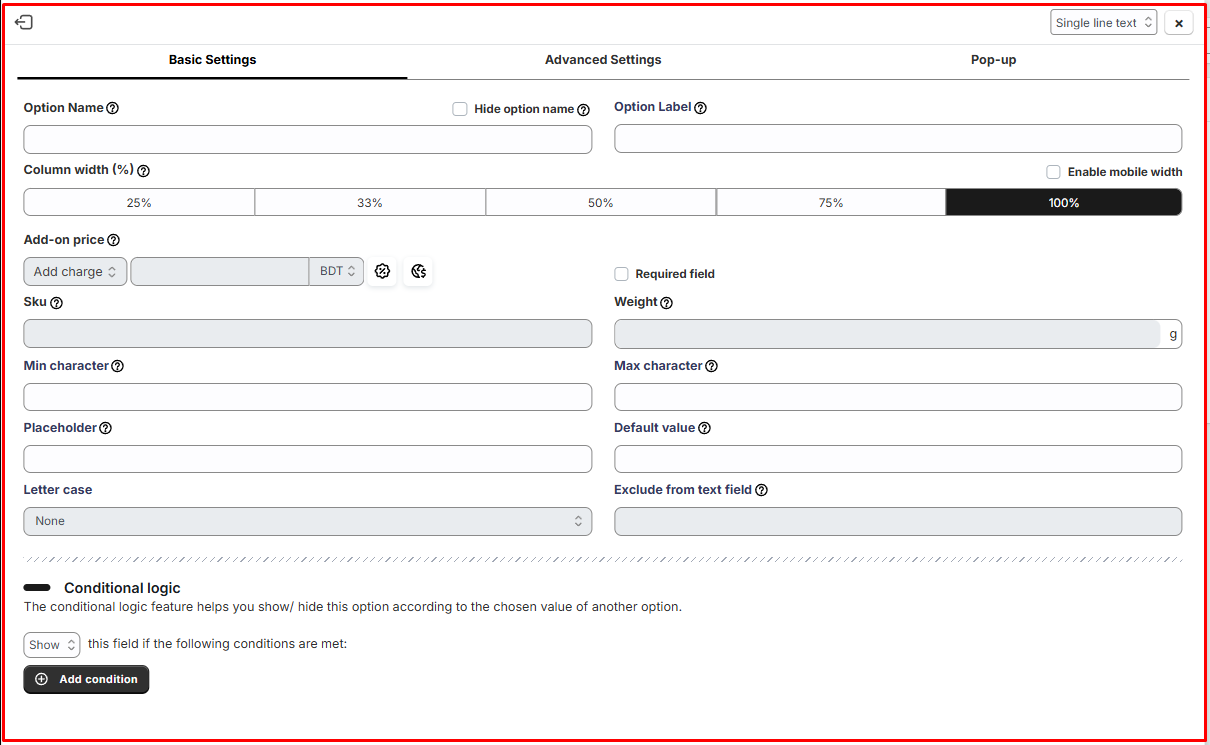Mark the option as Required field

[x=621, y=274]
